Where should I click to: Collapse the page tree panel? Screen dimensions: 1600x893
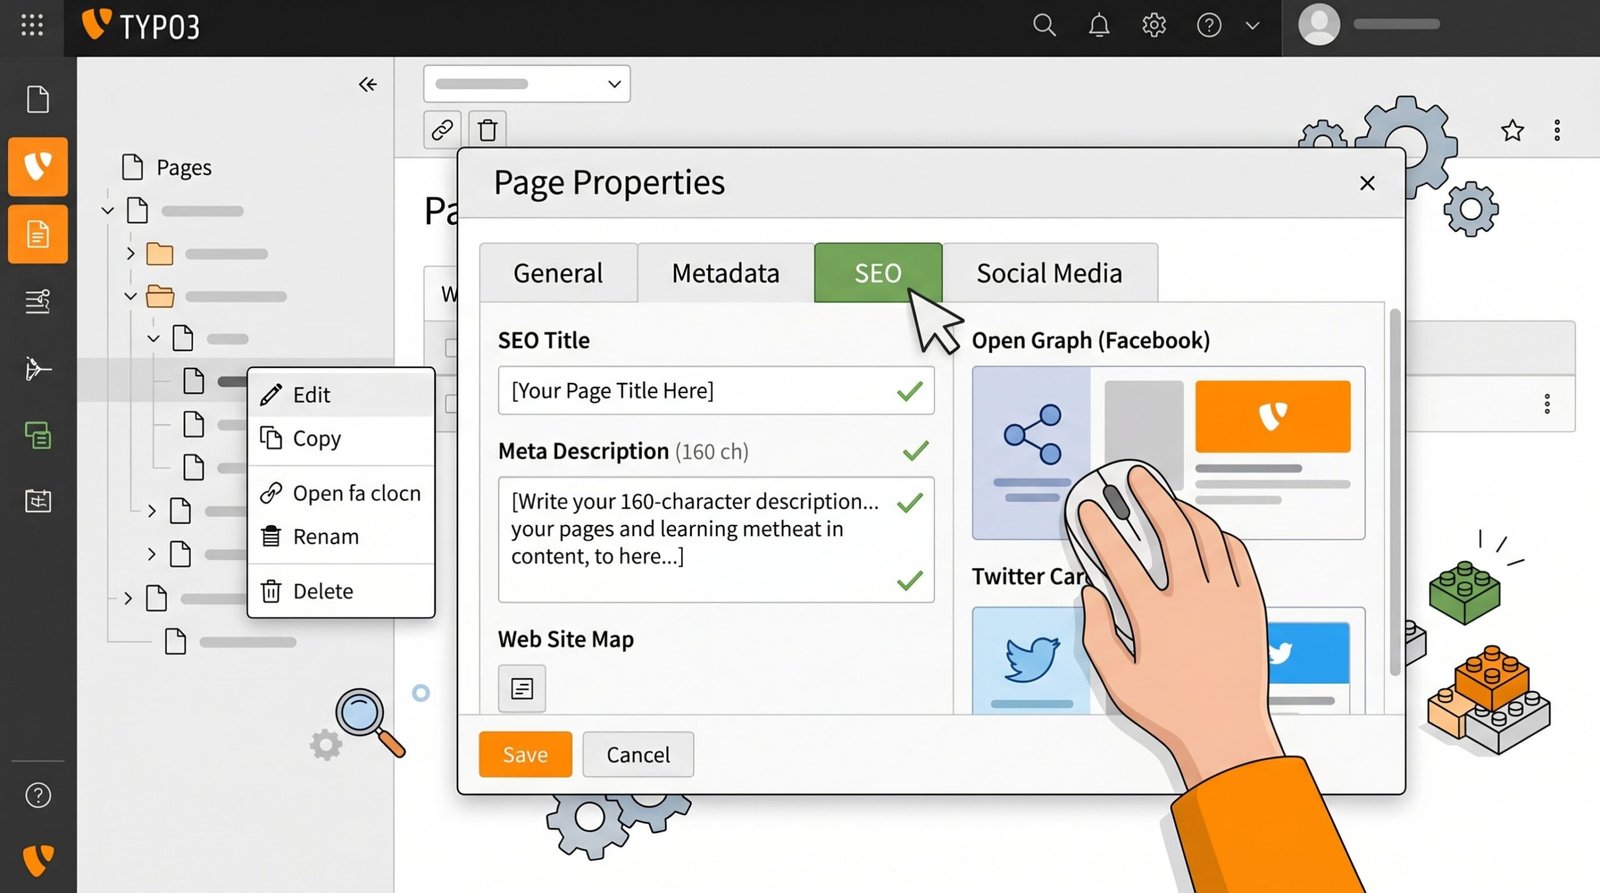click(368, 85)
